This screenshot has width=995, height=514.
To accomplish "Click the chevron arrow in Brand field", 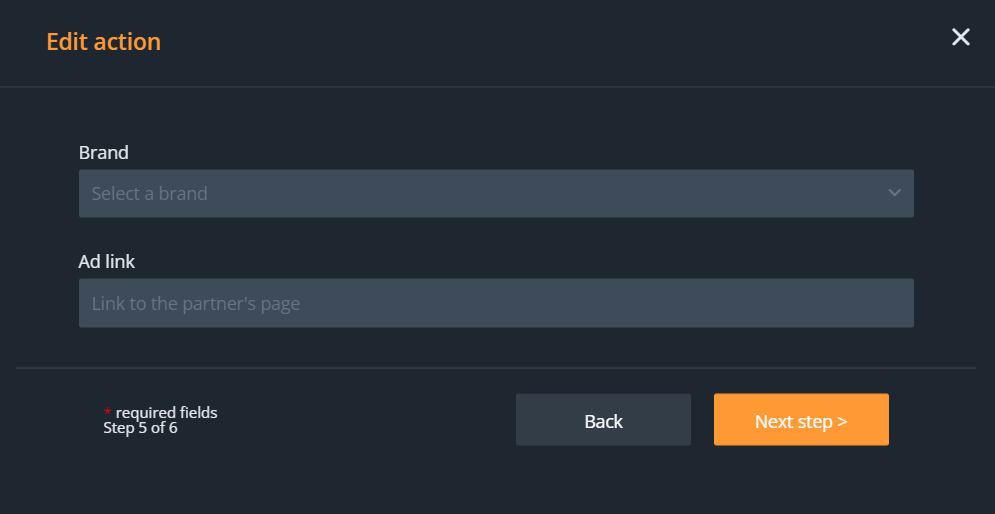I will tap(894, 193).
